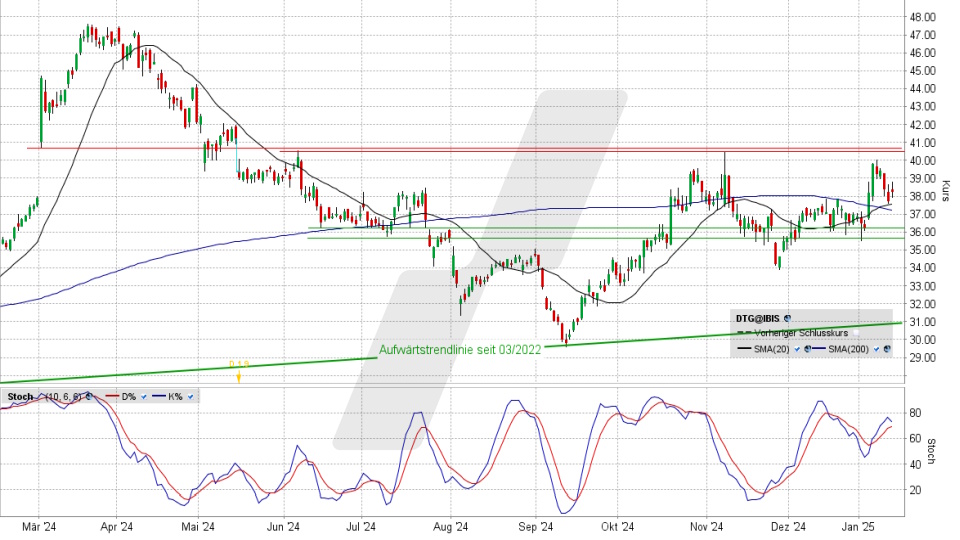960x540 pixels.
Task: Click the Nov '24 date label
Action: pos(707,527)
